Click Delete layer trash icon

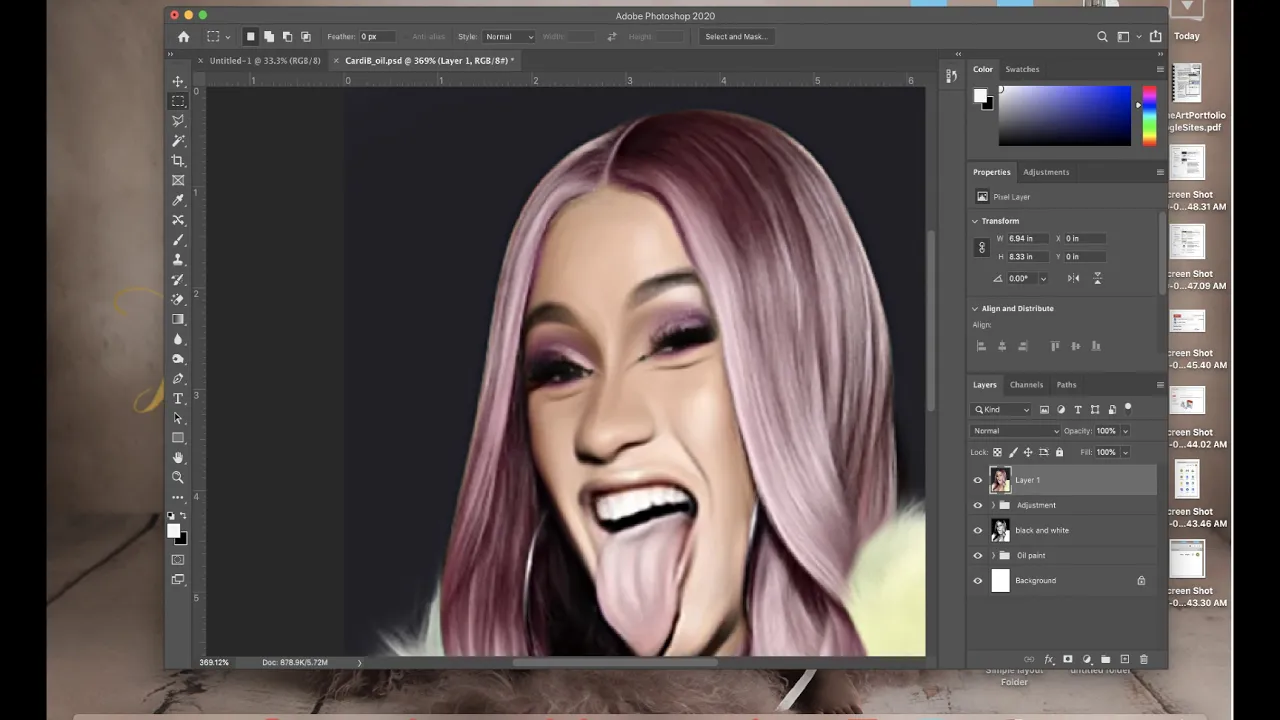[1144, 660]
